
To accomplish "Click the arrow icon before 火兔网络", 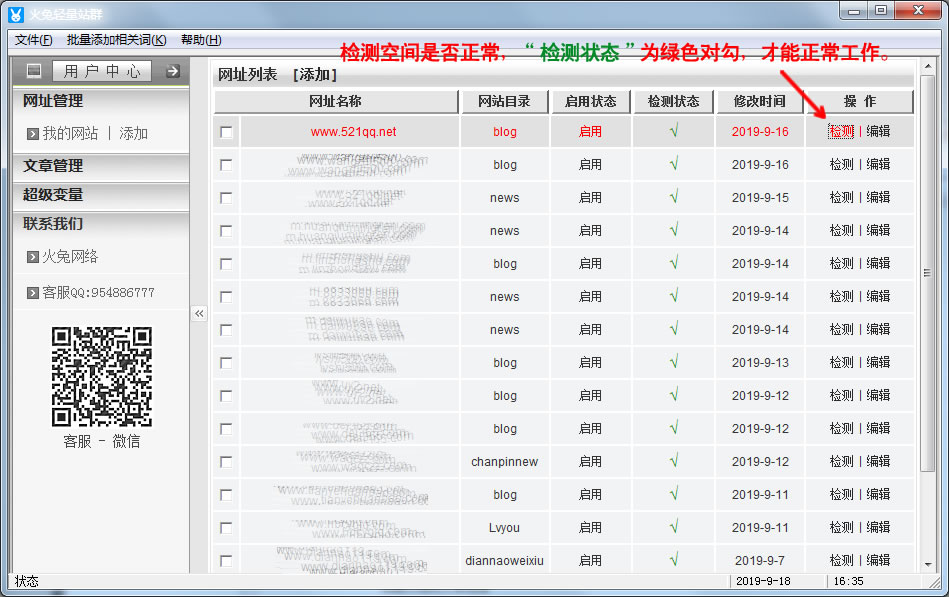I will tap(32, 257).
